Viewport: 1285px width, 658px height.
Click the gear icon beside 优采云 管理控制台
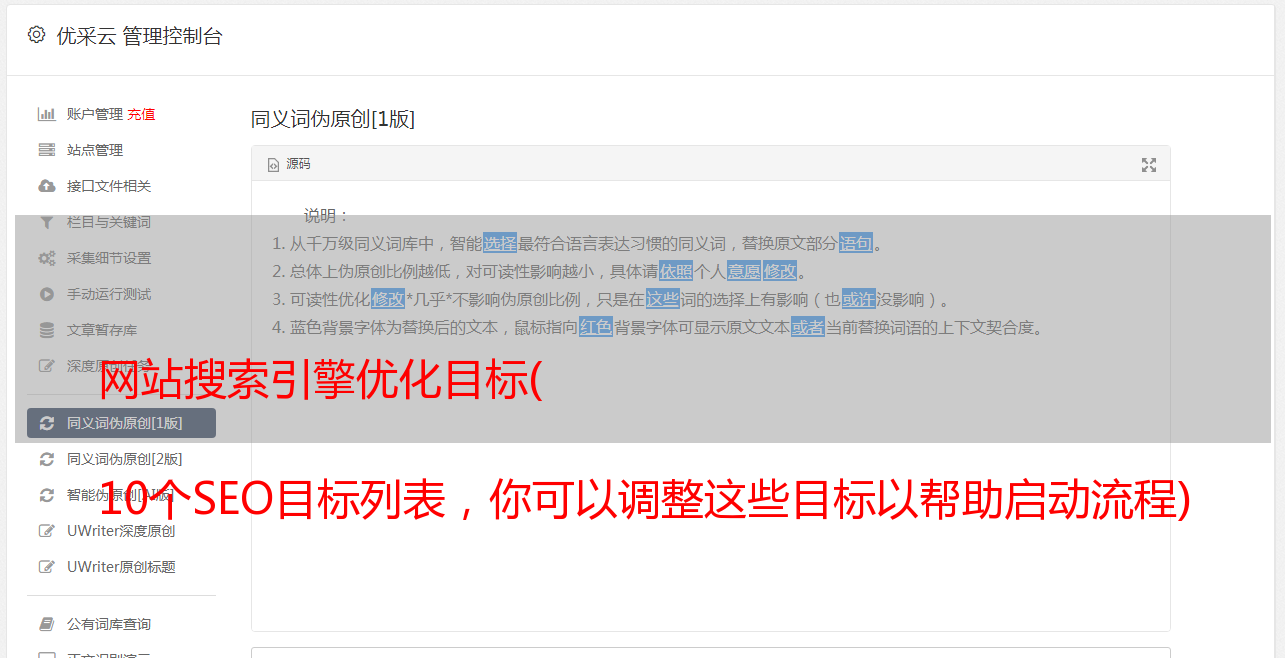[x=36, y=35]
